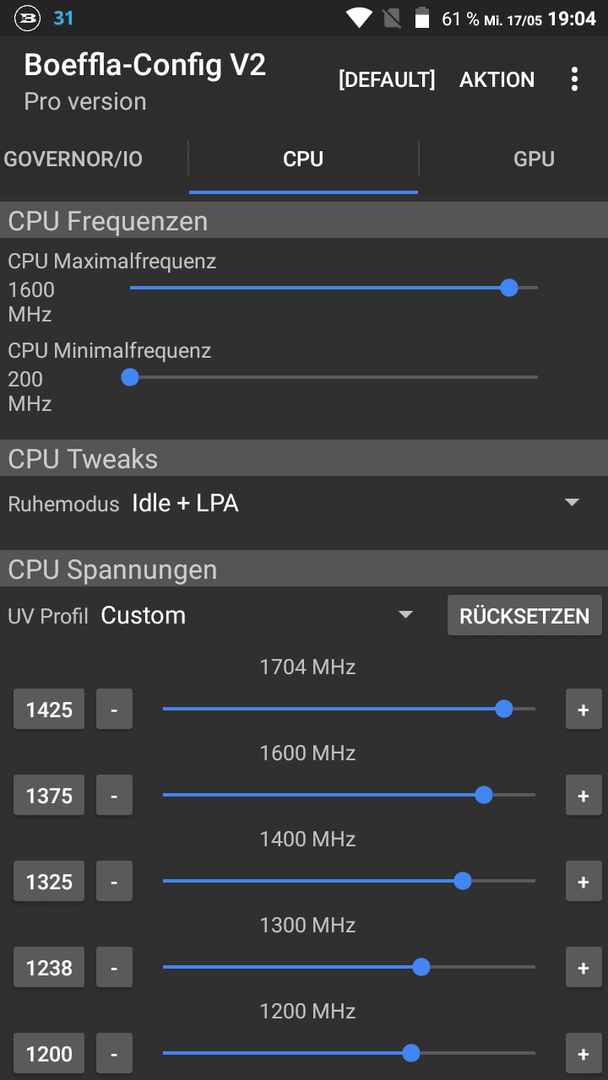Tap the RÜCKSETZEN button
The height and width of the screenshot is (1080, 608).
[x=524, y=615]
